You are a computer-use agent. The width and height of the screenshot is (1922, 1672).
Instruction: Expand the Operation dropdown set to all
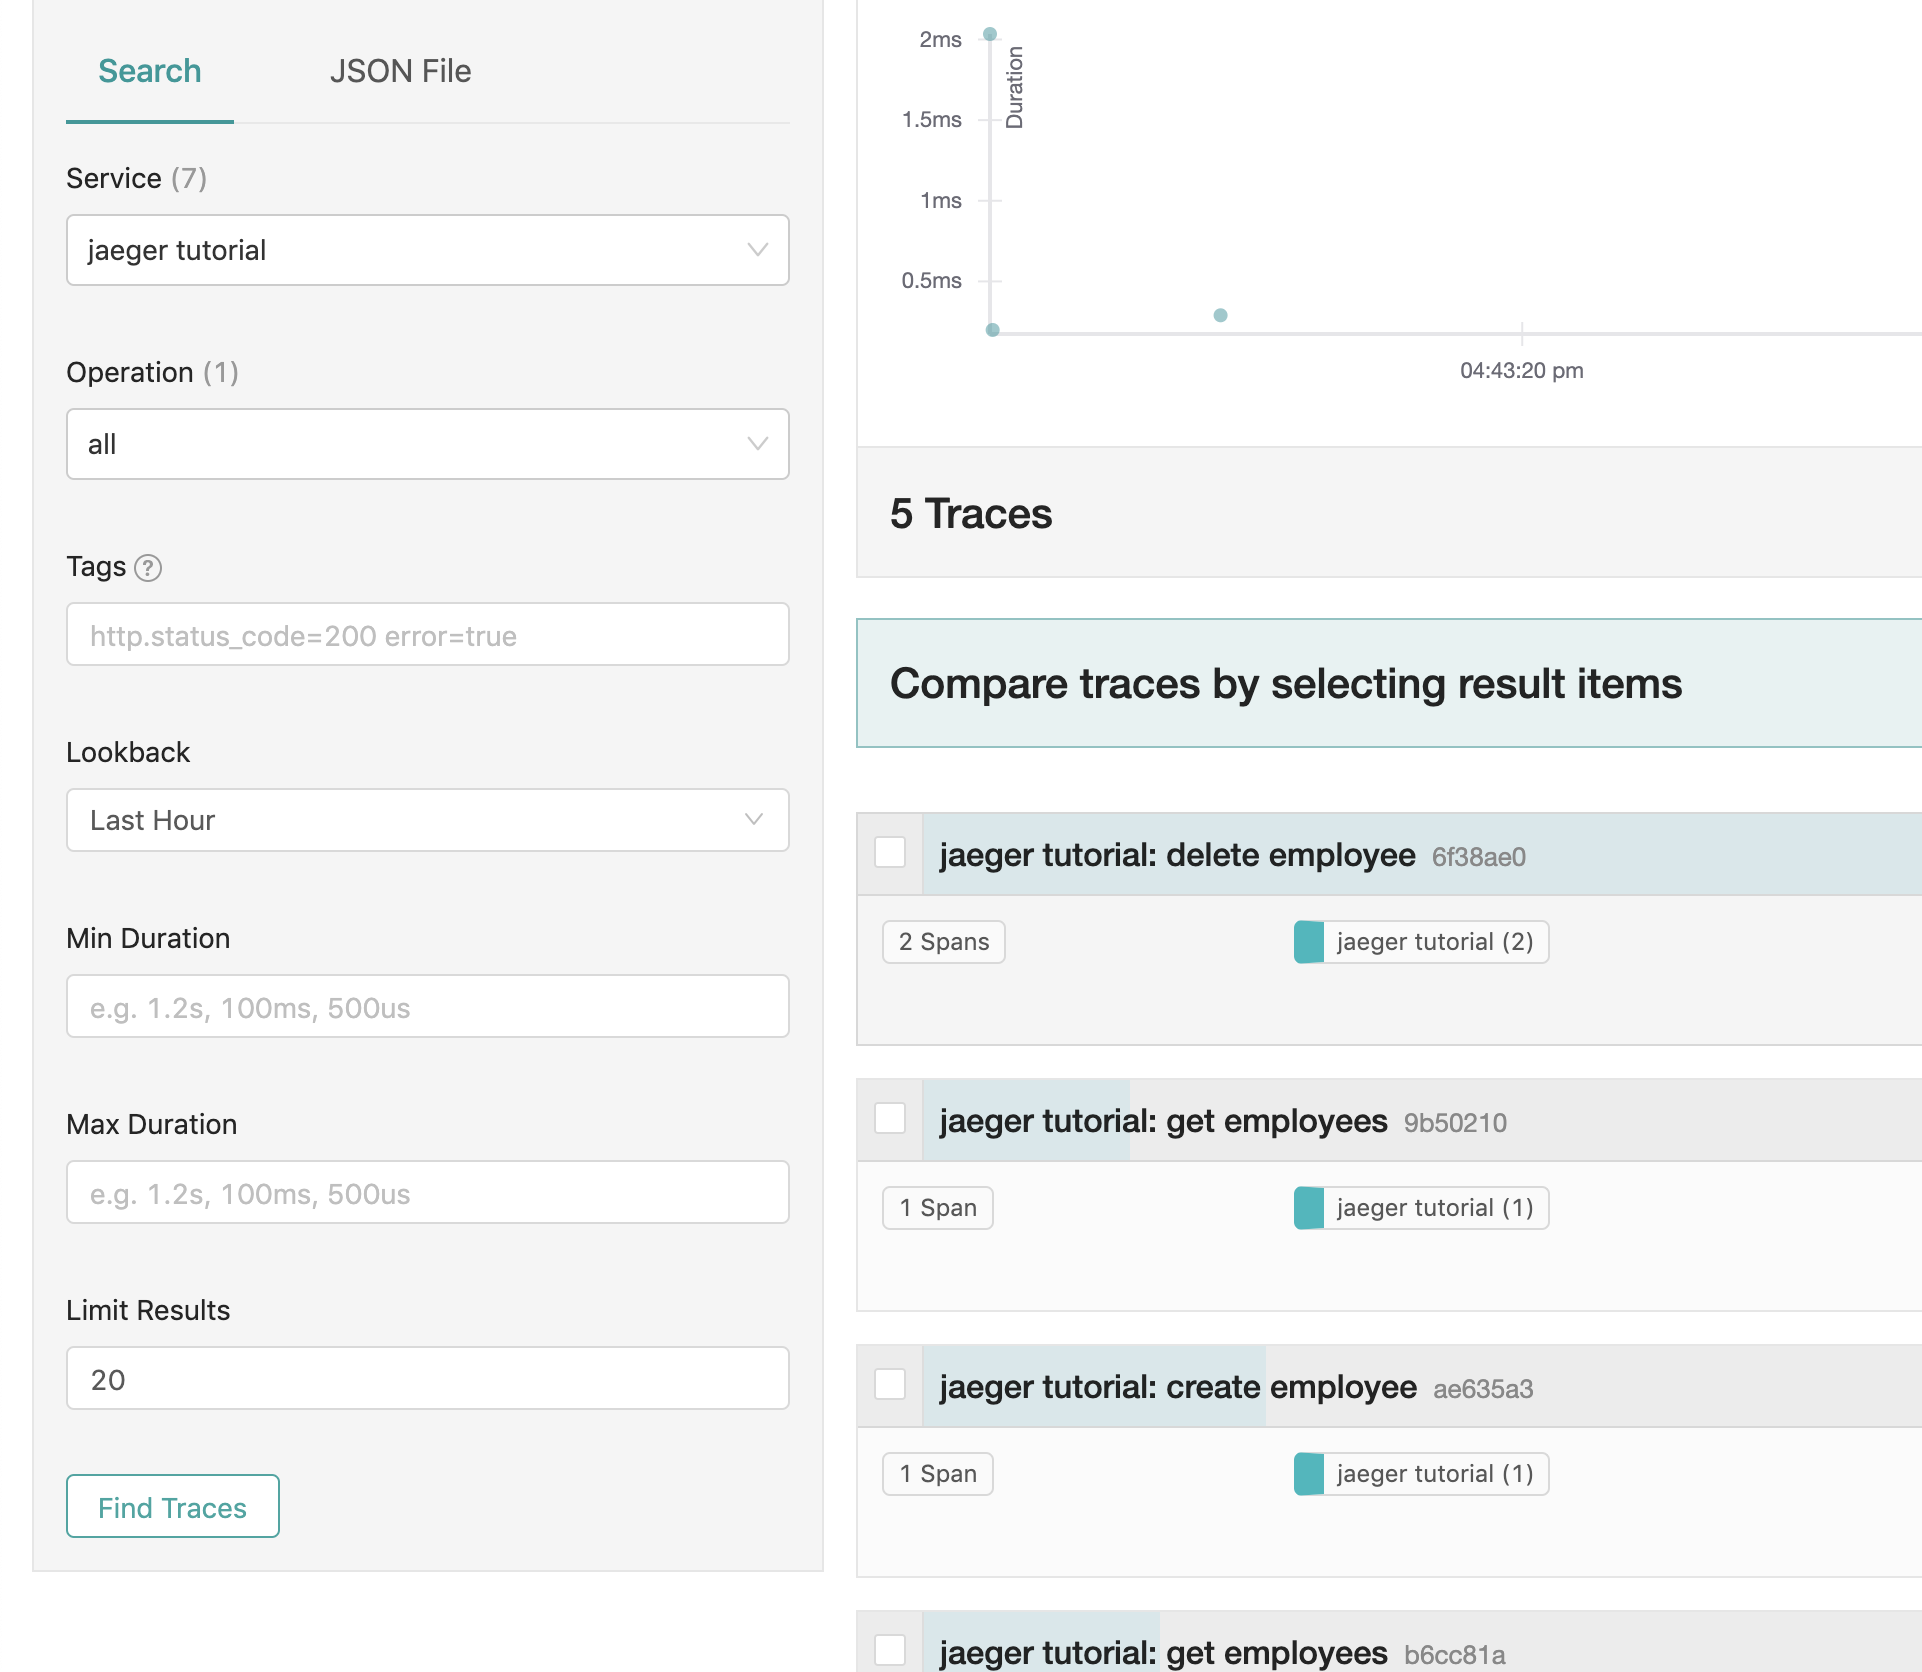click(x=427, y=444)
